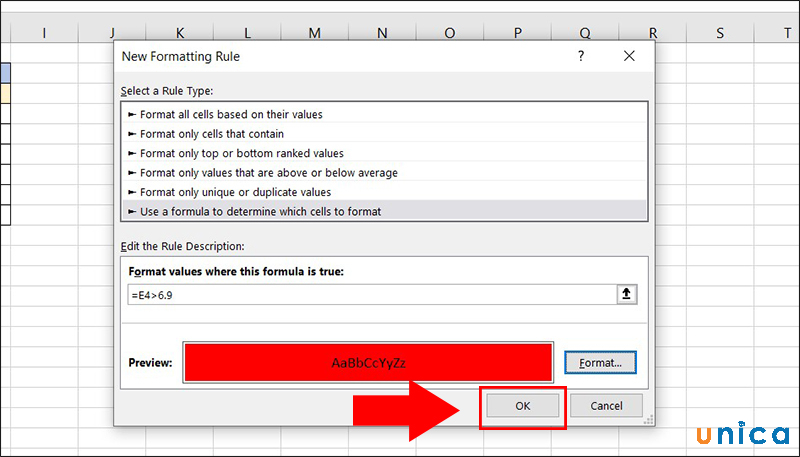Image resolution: width=800 pixels, height=457 pixels.
Task: Select column O header
Action: (x=449, y=33)
